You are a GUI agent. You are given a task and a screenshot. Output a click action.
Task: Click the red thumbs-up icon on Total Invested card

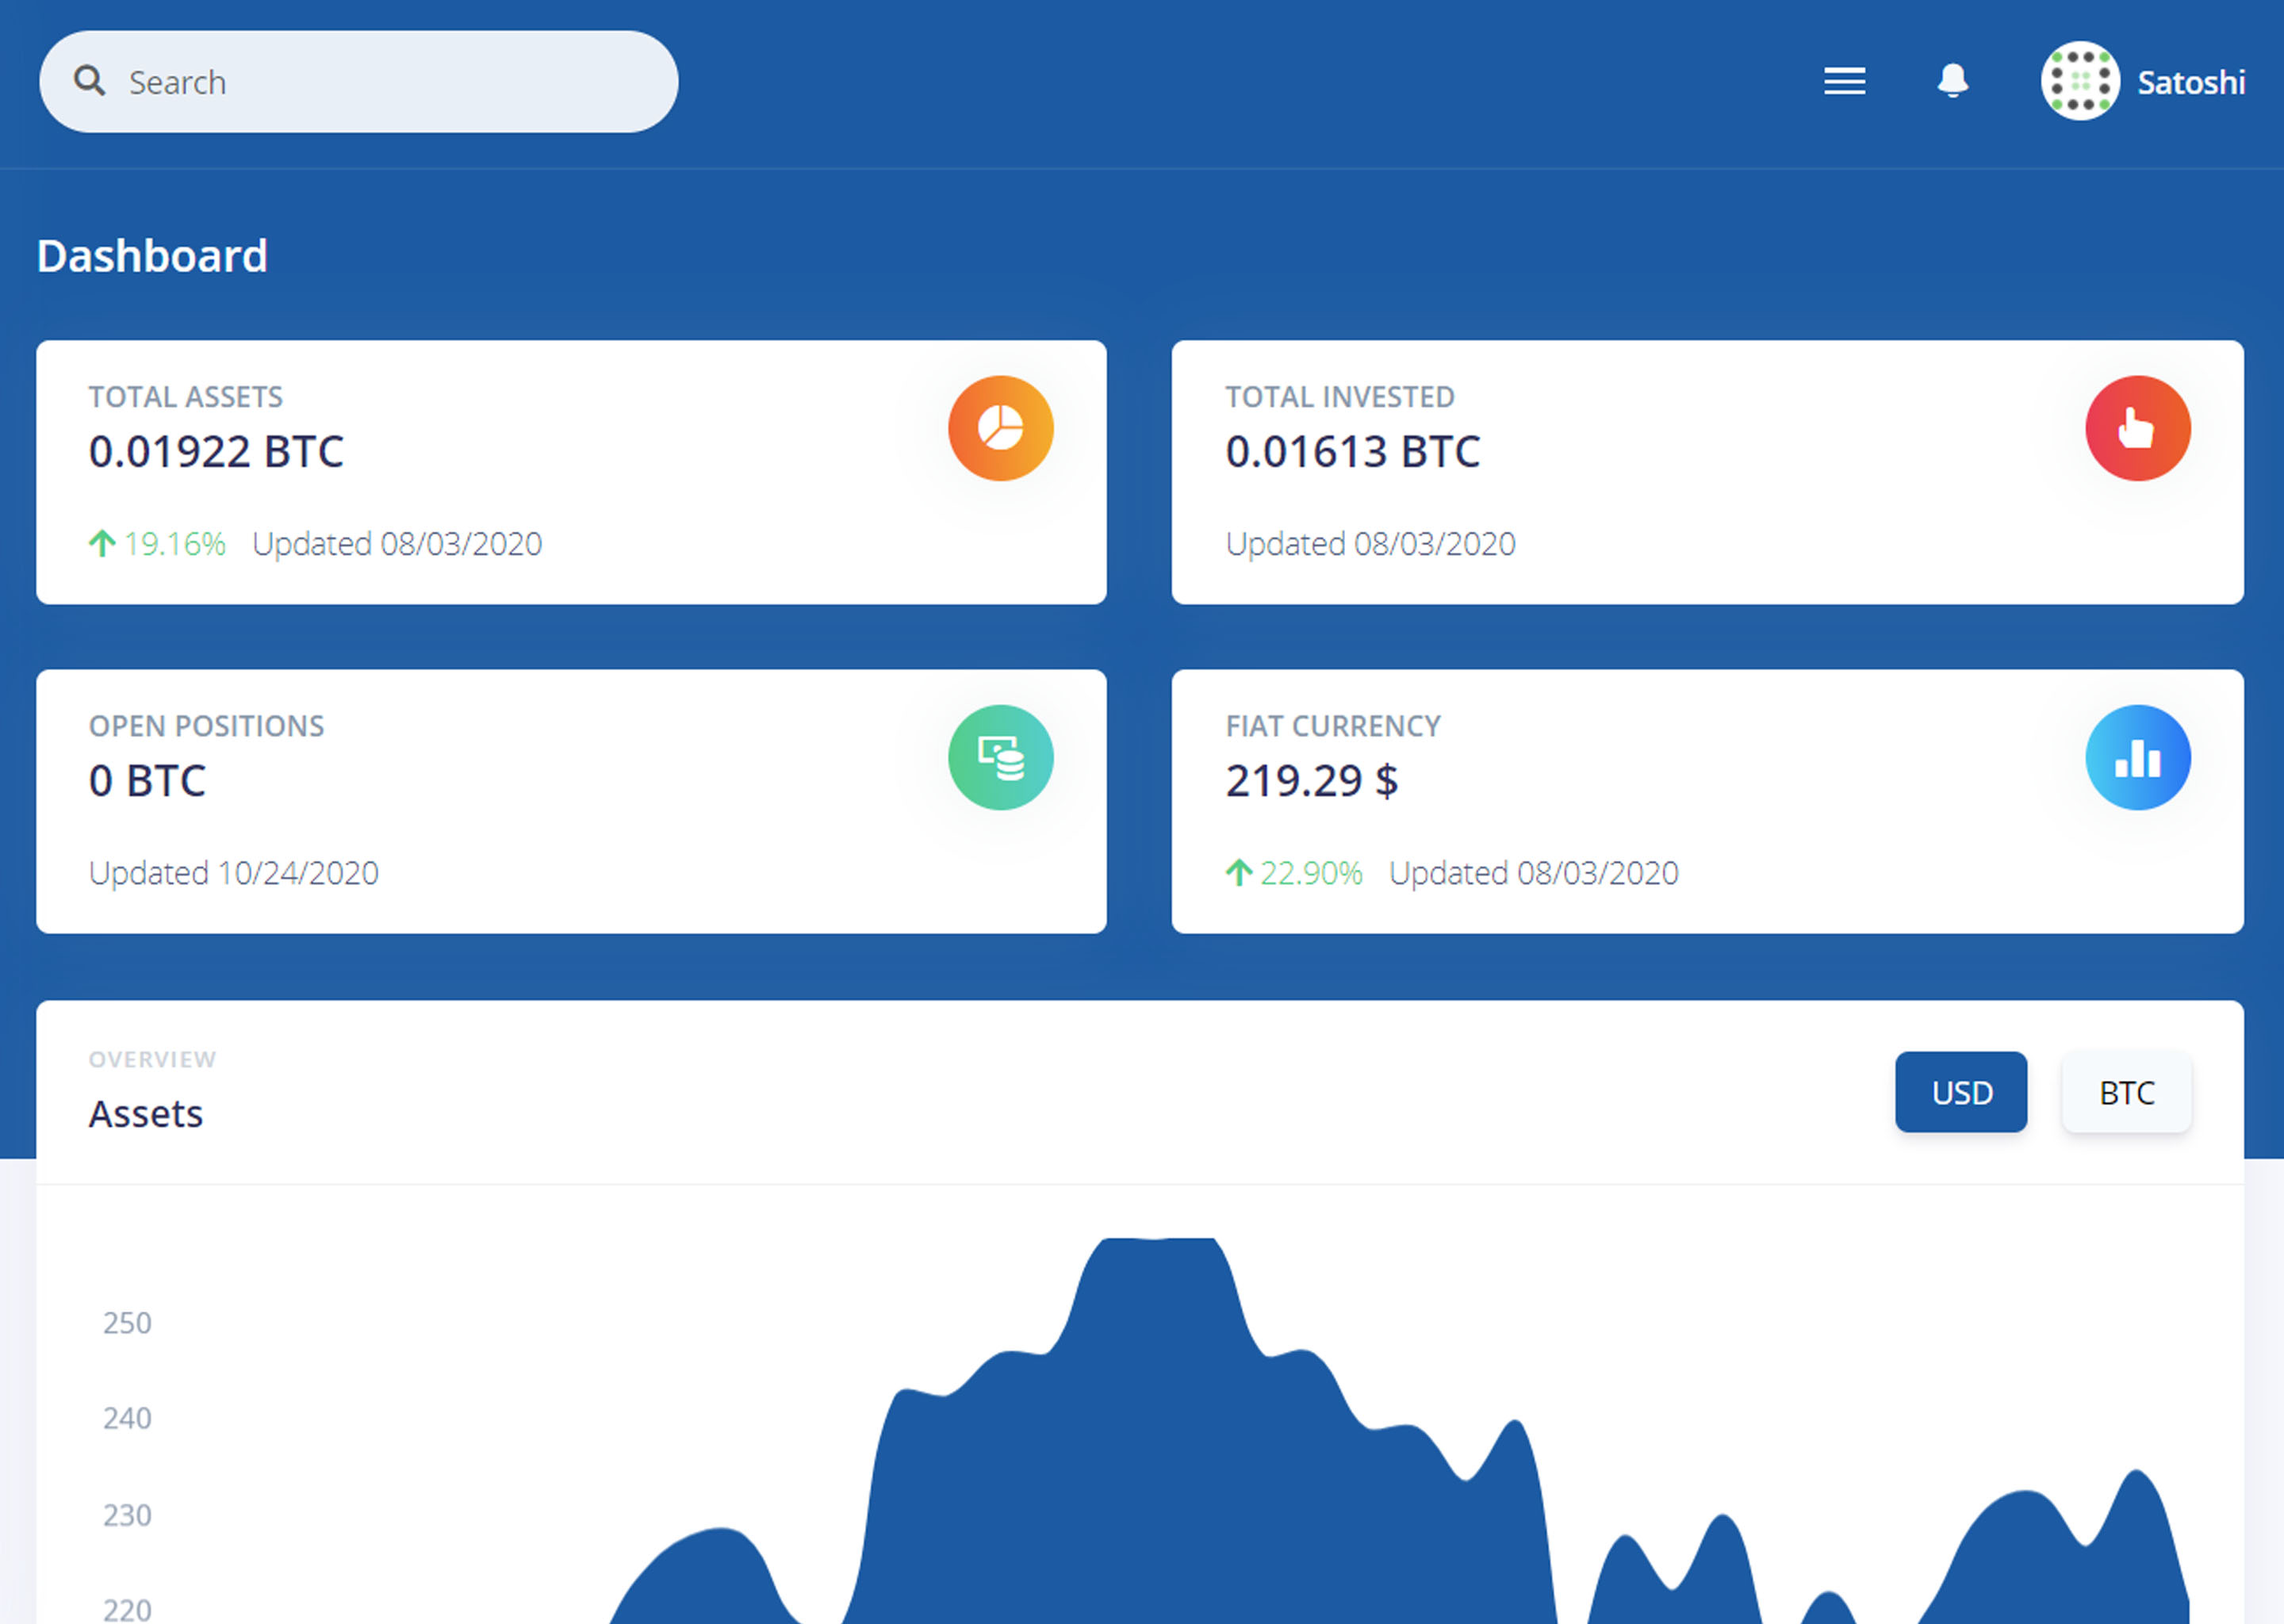(x=2137, y=428)
